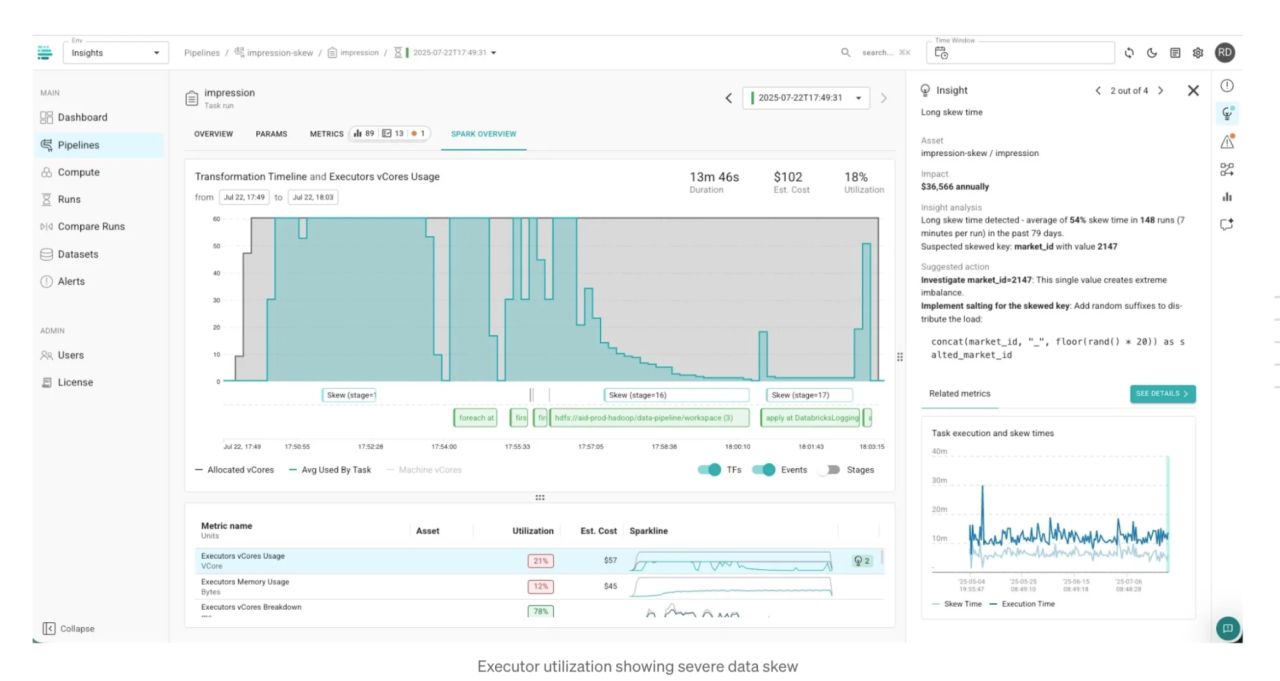Click the See Details button

[x=1163, y=394]
